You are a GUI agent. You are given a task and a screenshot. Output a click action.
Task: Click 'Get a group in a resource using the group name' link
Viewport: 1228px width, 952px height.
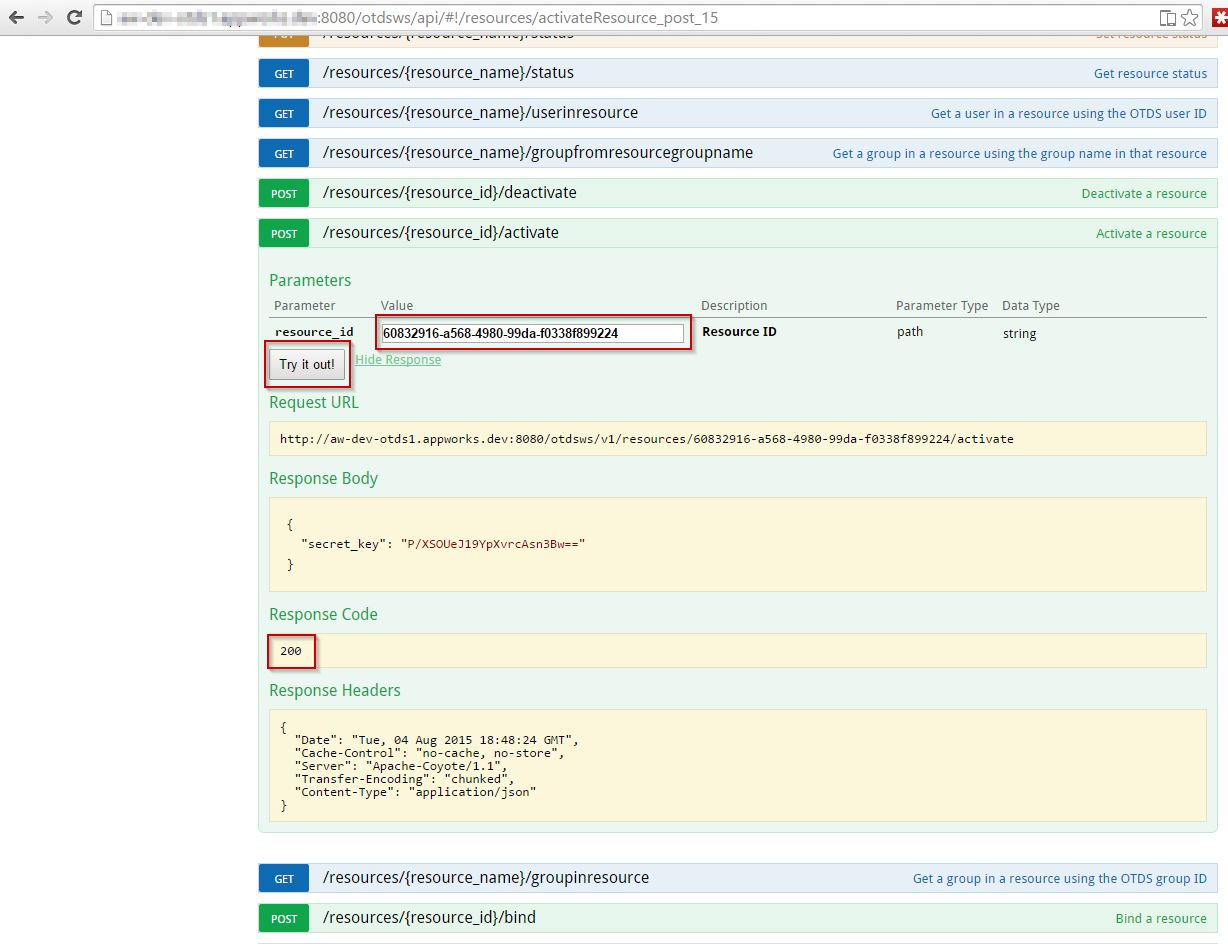click(x=1019, y=154)
